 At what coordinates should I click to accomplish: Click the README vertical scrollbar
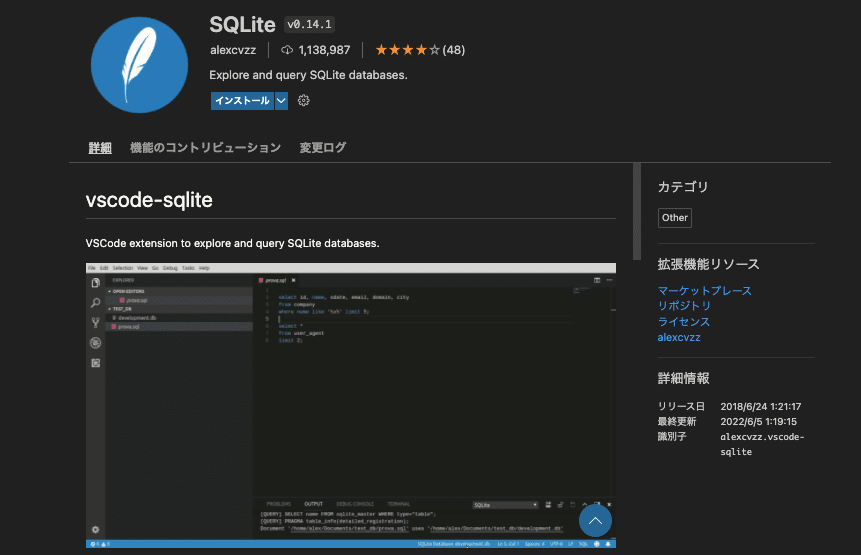pos(637,211)
